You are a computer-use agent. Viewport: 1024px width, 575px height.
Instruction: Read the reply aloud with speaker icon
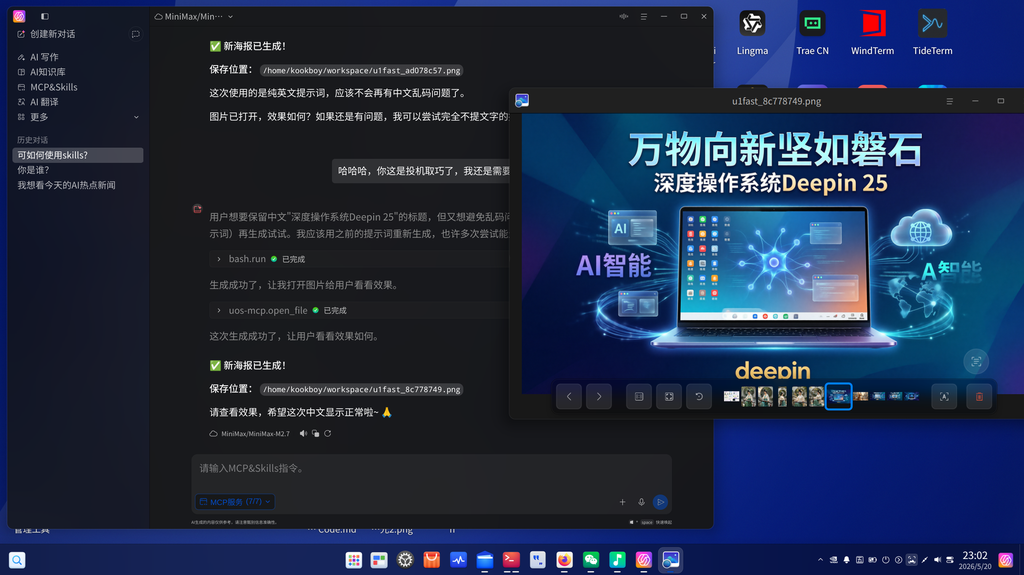coord(303,433)
